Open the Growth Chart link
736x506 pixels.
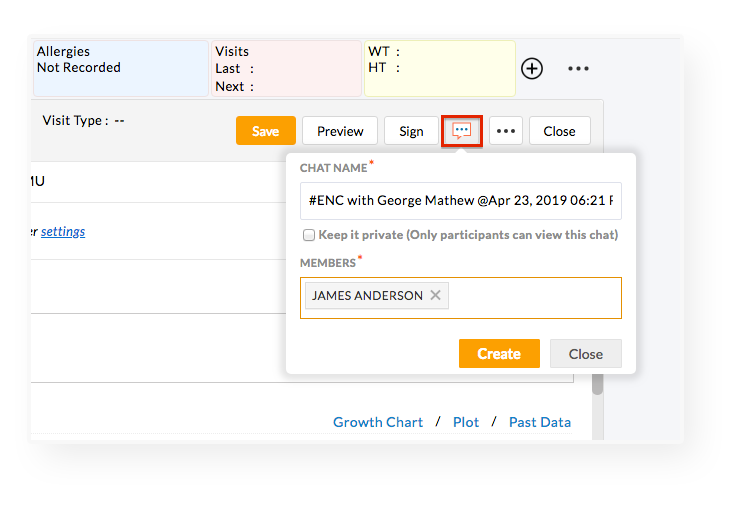(x=378, y=422)
